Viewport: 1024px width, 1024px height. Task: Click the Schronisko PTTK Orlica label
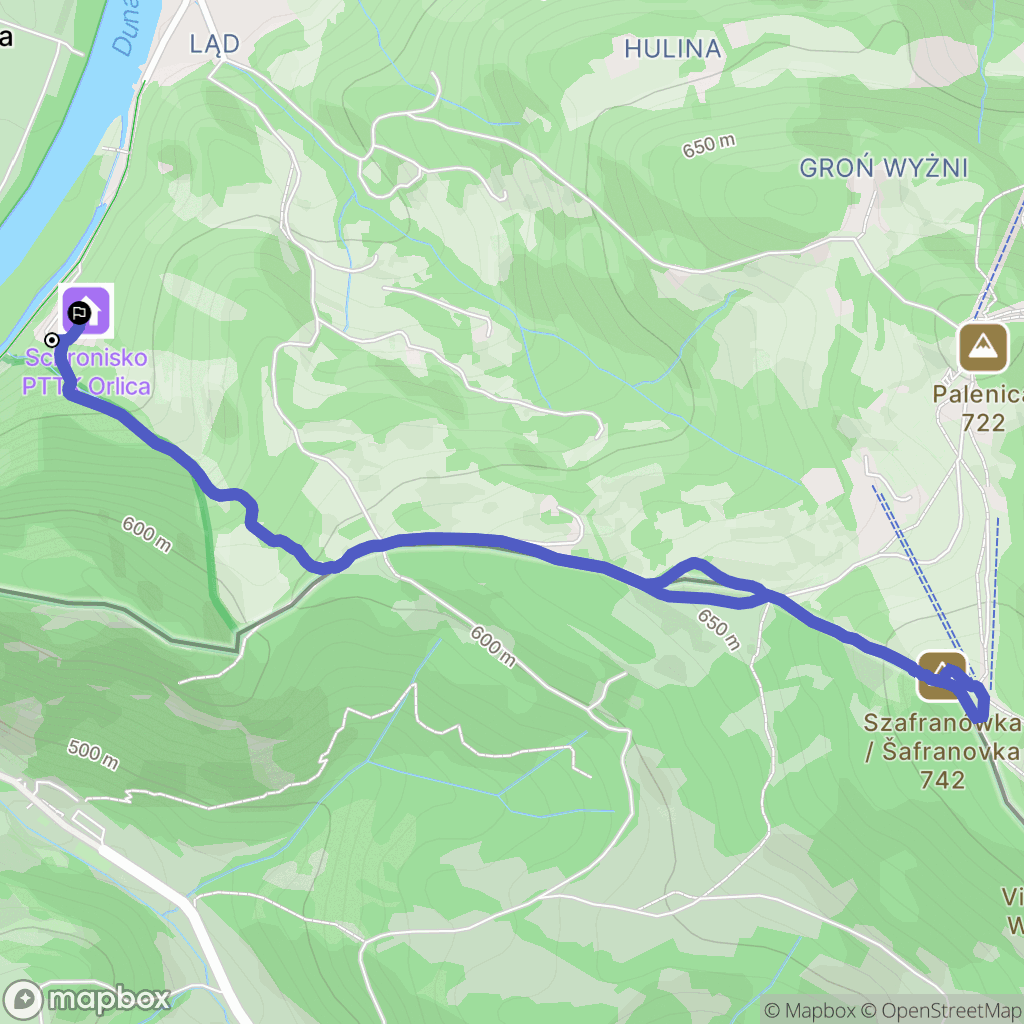tap(86, 372)
